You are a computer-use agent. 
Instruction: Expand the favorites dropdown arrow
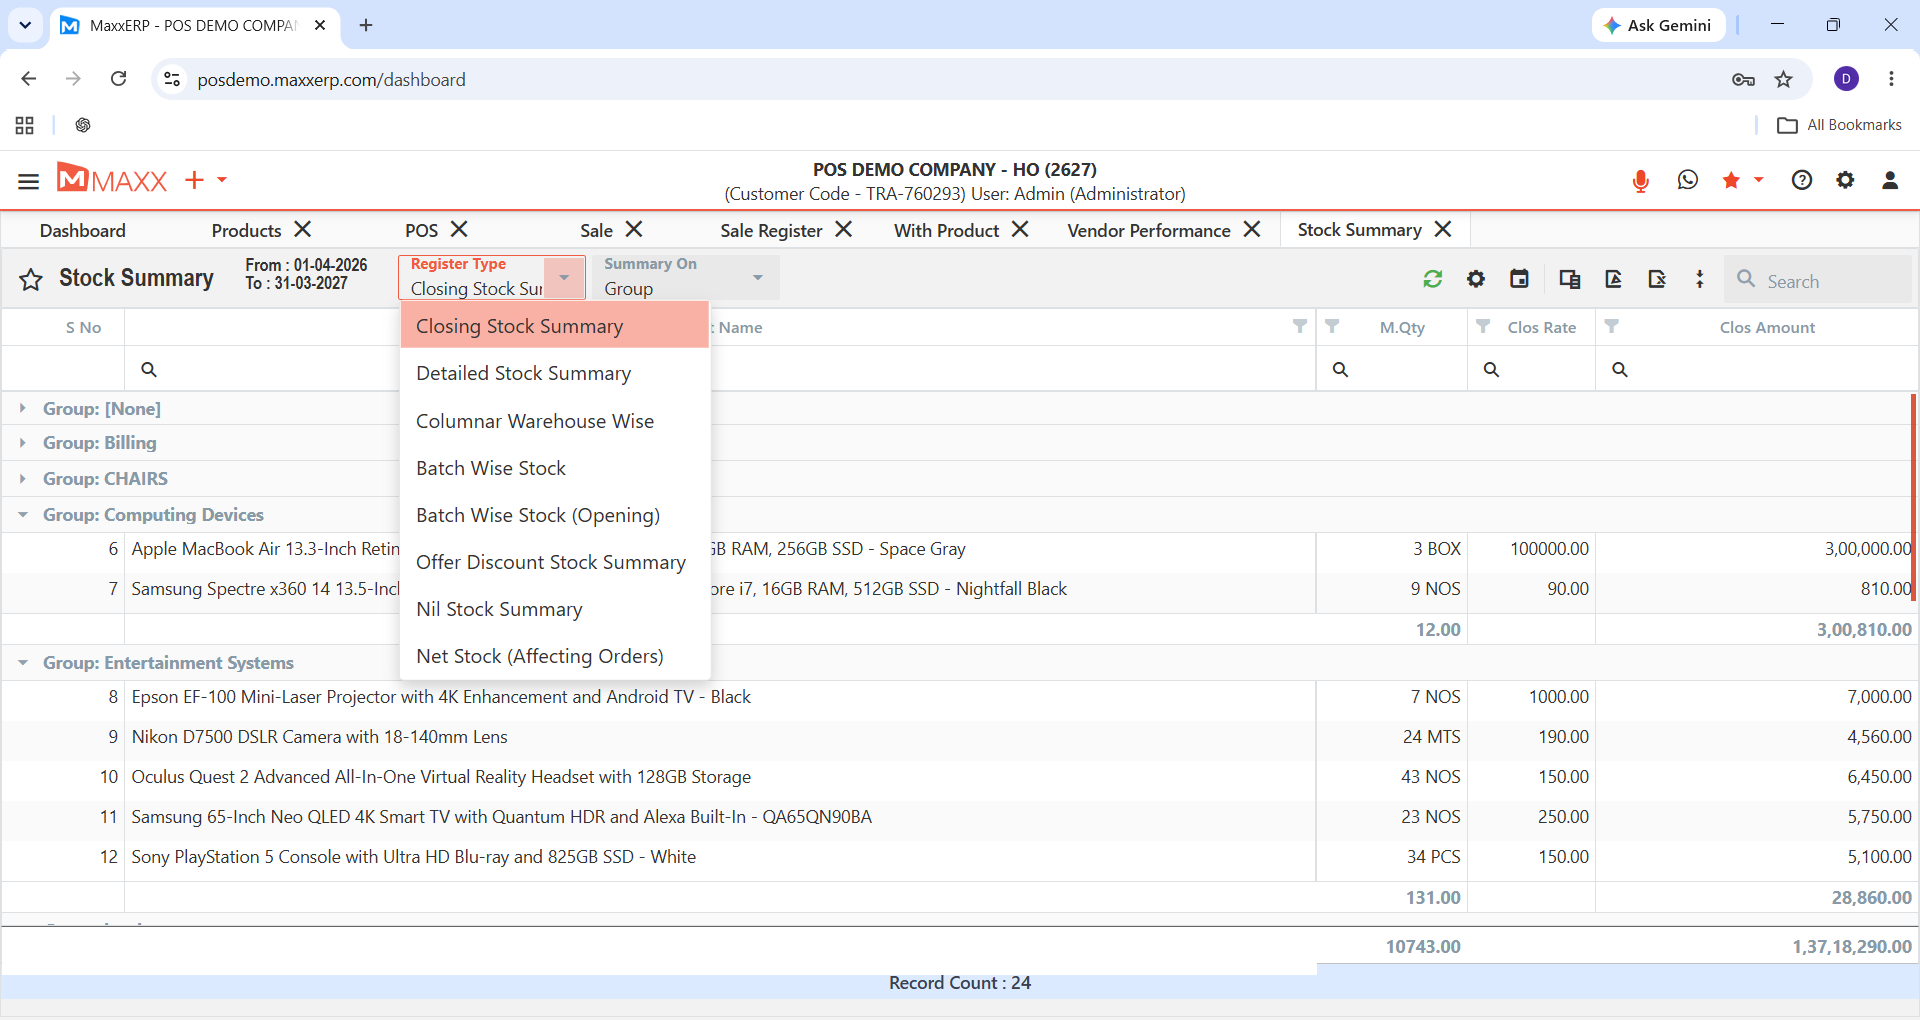pyautogui.click(x=1758, y=180)
